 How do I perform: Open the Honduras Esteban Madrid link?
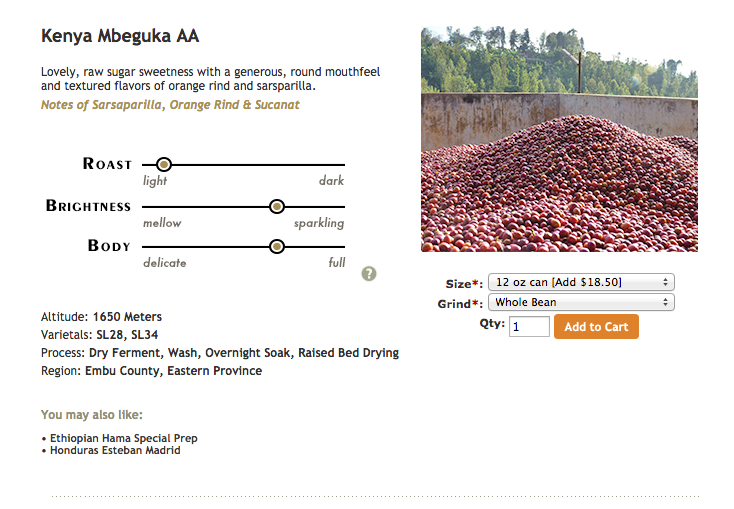point(115,450)
